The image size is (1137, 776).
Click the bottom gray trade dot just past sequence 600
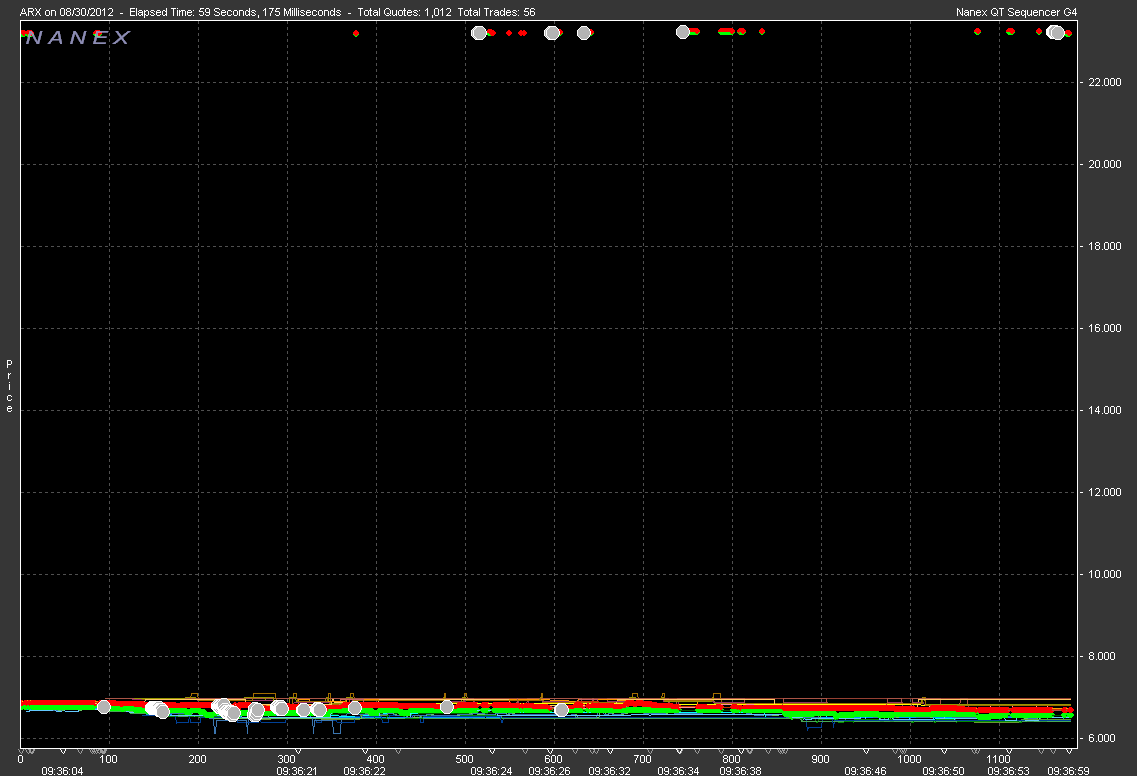pos(561,710)
